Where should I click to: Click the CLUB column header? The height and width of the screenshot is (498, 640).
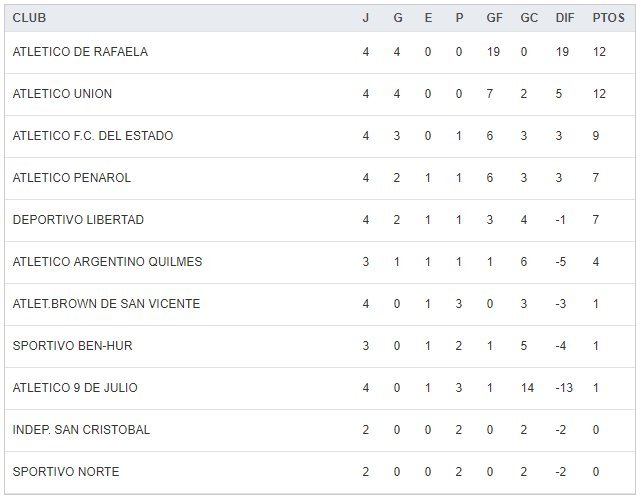point(29,18)
